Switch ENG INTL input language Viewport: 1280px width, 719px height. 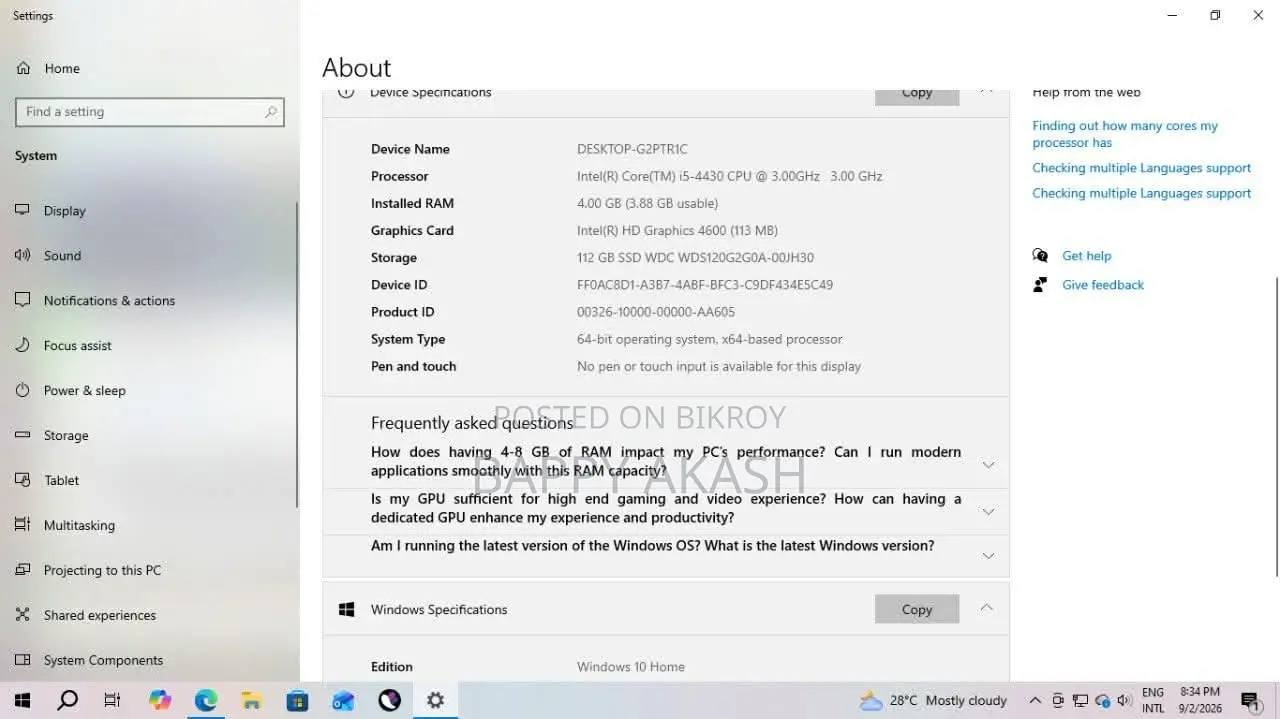tap(1153, 700)
